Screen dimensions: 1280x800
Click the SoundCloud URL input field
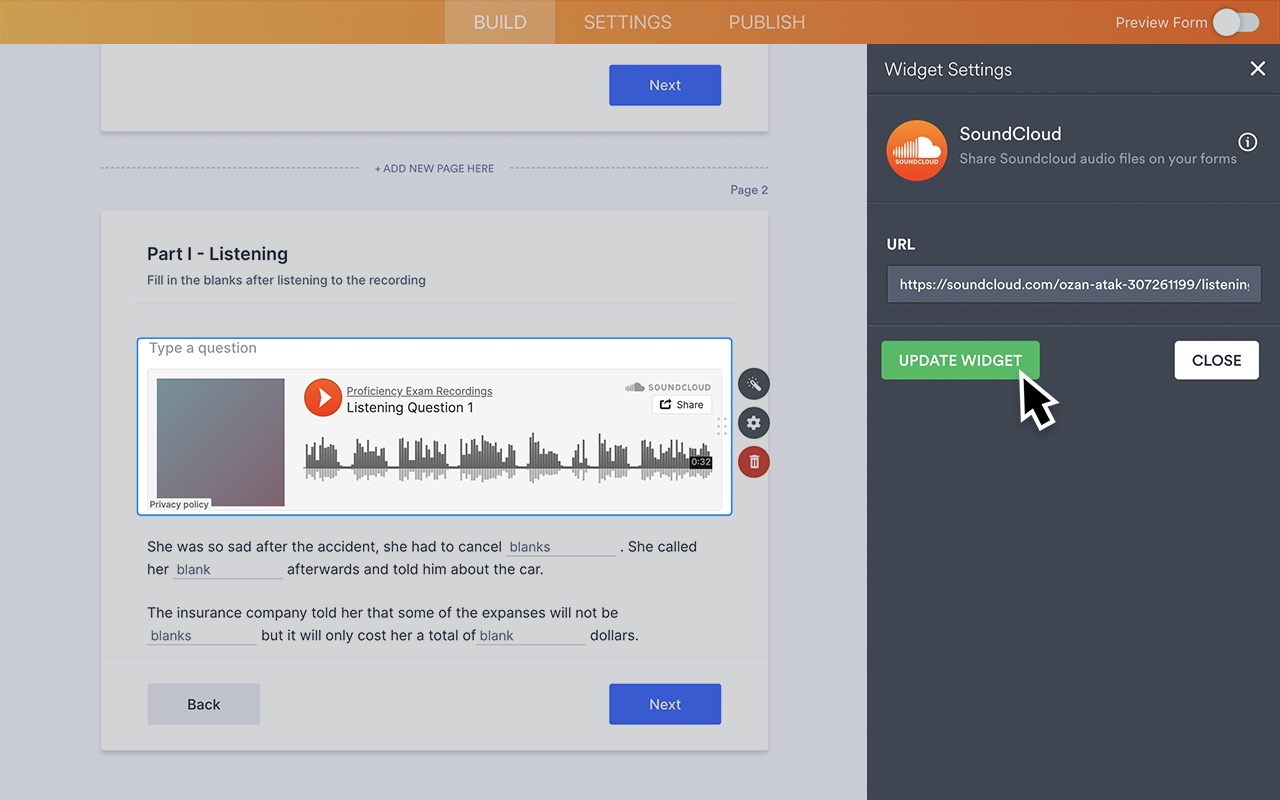(1073, 284)
